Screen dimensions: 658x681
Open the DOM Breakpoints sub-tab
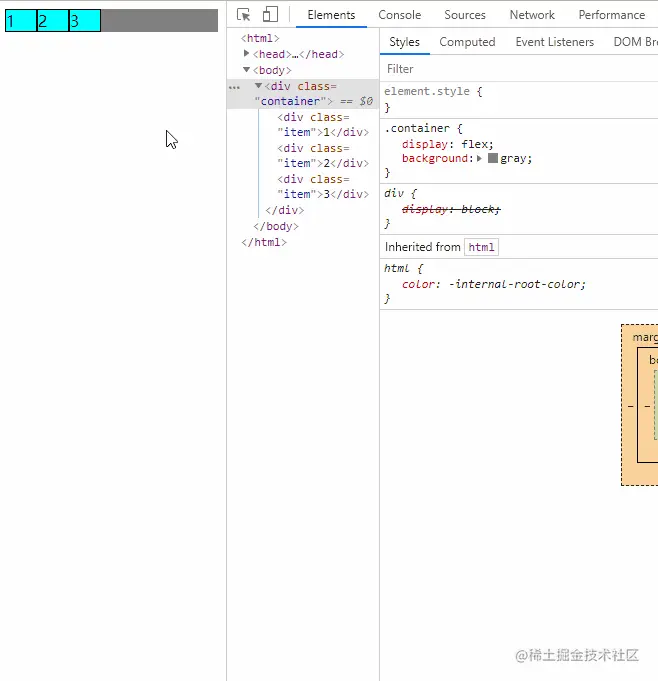[635, 42]
